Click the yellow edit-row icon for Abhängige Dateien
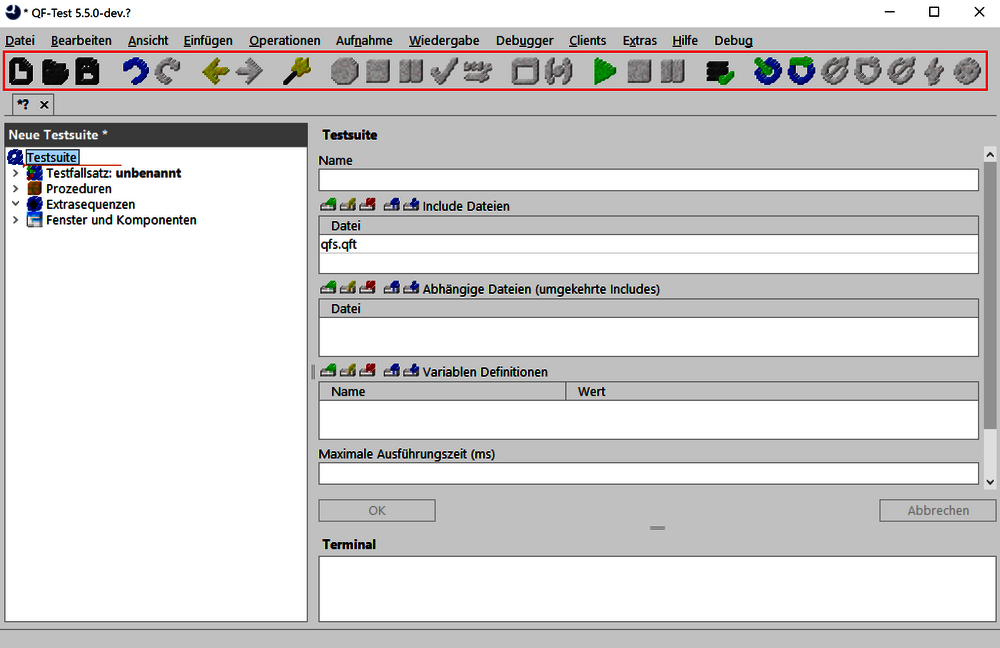1000x648 pixels. coord(348,288)
